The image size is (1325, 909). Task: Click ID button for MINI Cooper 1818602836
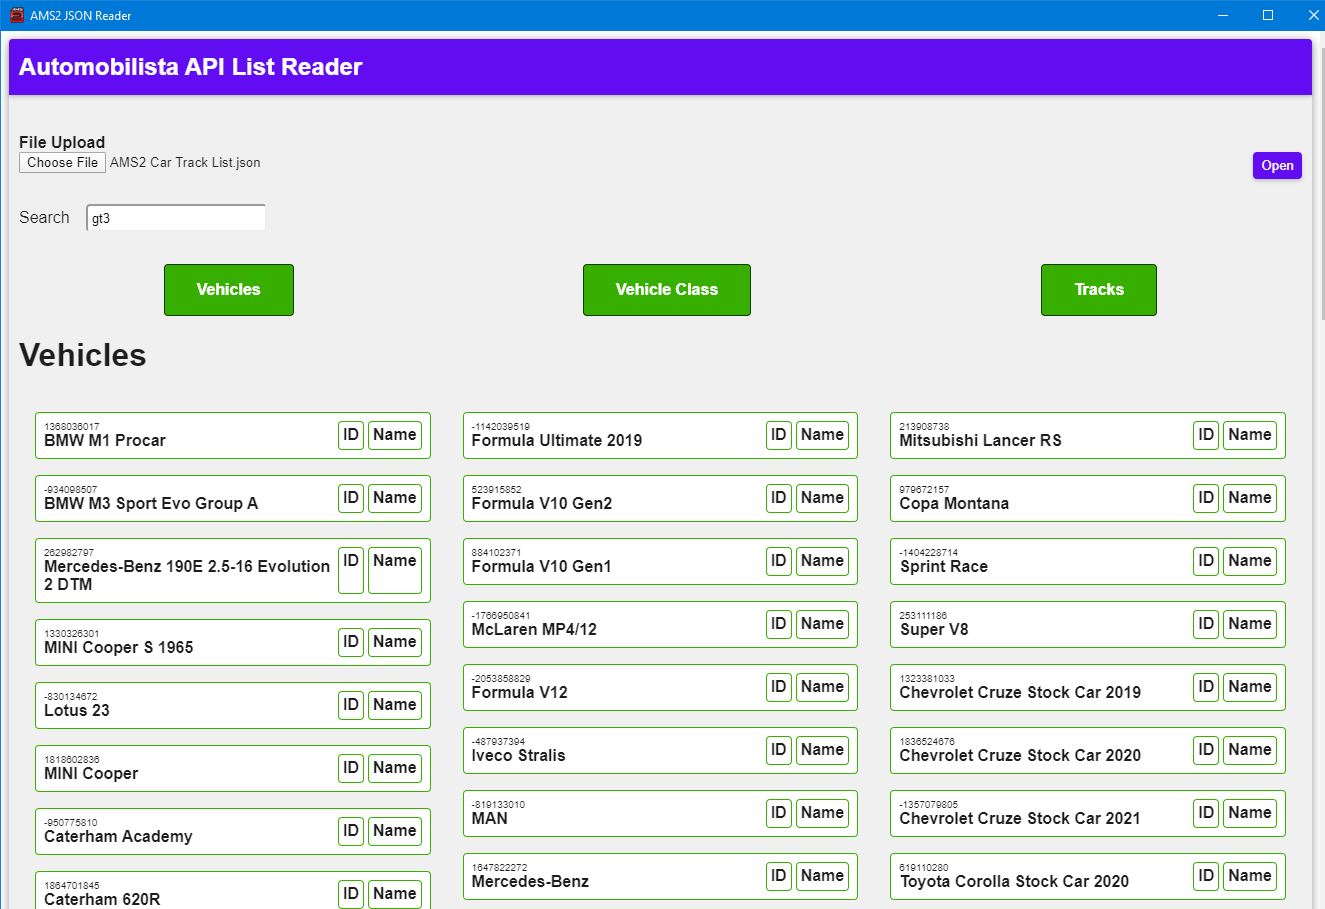(x=351, y=768)
